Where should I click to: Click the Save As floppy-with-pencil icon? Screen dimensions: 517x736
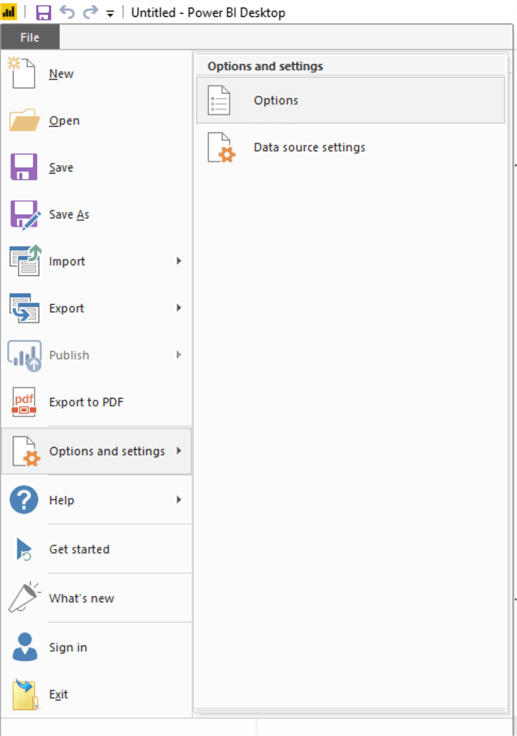25,215
